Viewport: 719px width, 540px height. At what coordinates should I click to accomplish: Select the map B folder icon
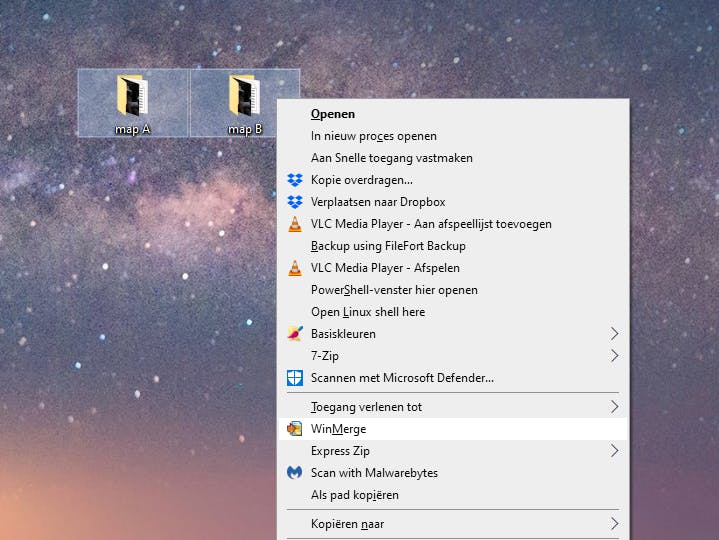pyautogui.click(x=245, y=95)
